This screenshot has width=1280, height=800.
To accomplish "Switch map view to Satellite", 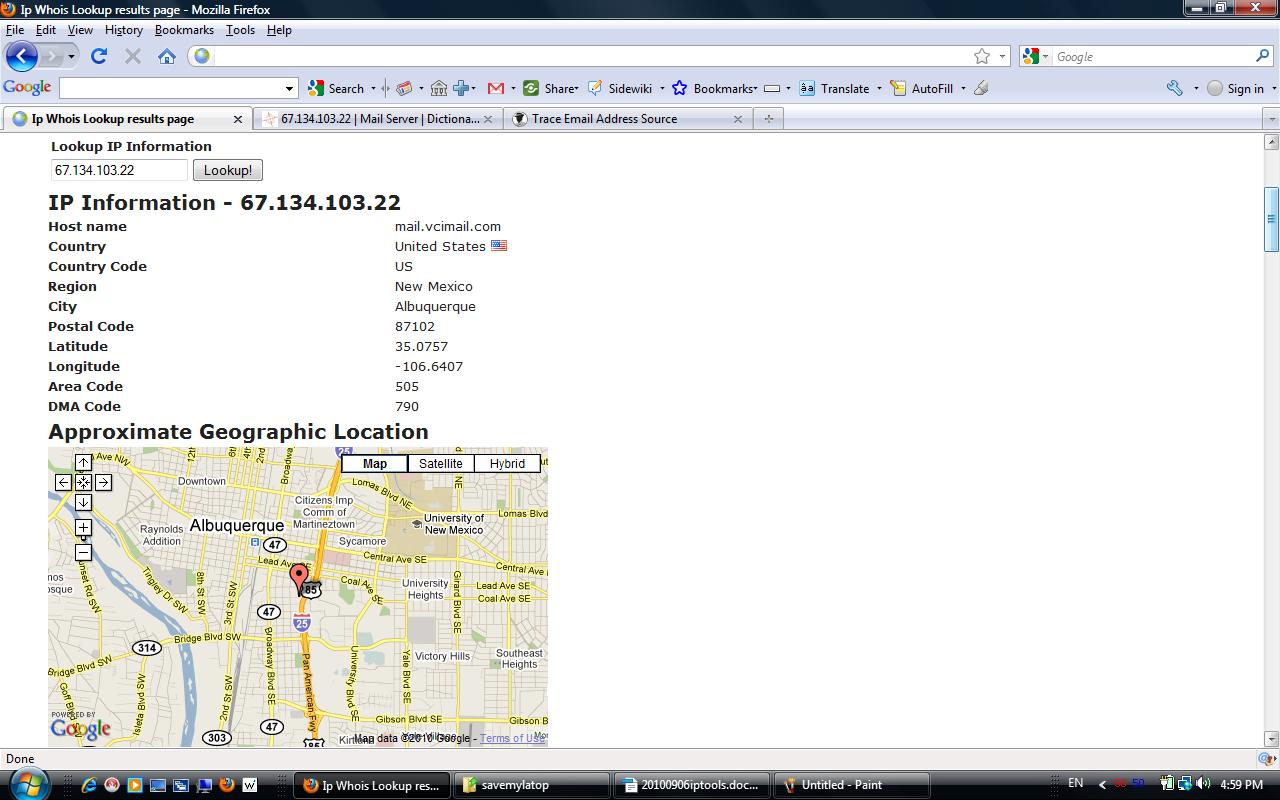I will 441,463.
